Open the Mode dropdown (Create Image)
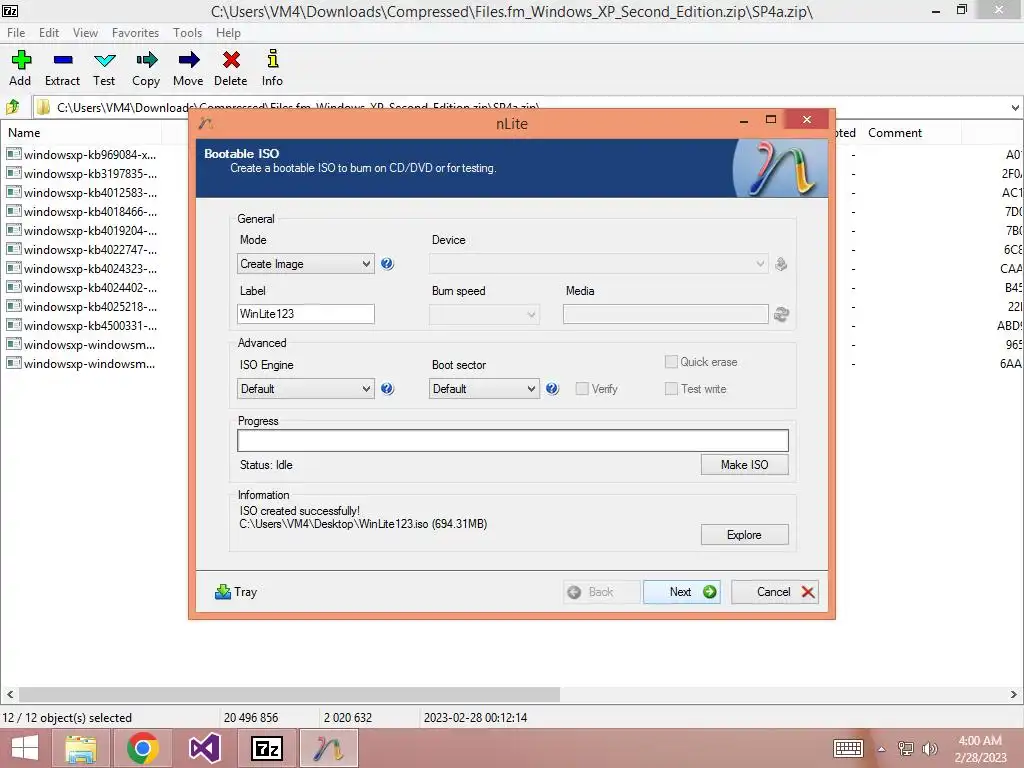The width and height of the screenshot is (1024, 768). [306, 264]
